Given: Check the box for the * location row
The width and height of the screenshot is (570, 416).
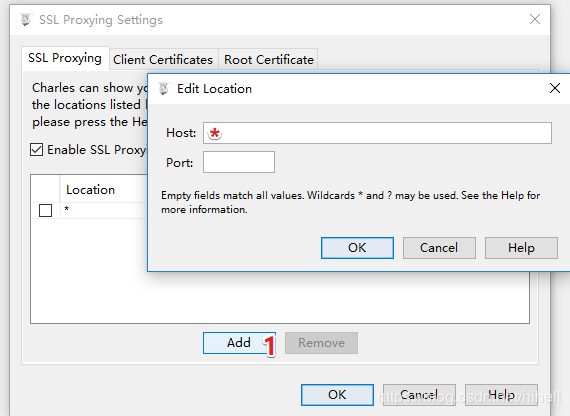Looking at the screenshot, I should (x=45, y=210).
